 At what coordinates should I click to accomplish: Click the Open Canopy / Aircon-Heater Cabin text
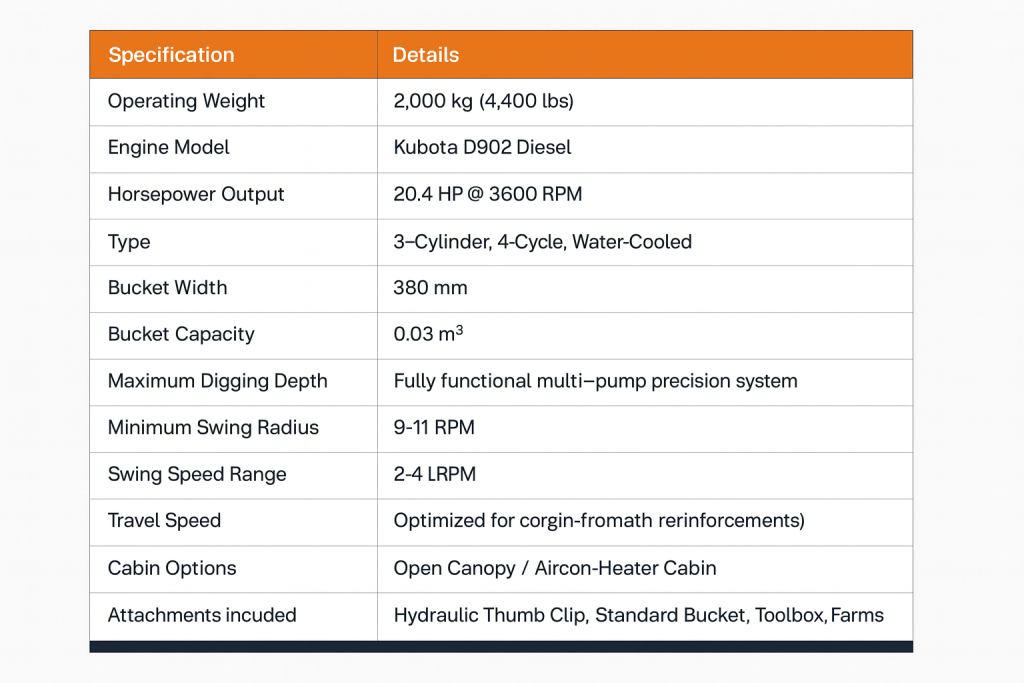click(x=555, y=567)
